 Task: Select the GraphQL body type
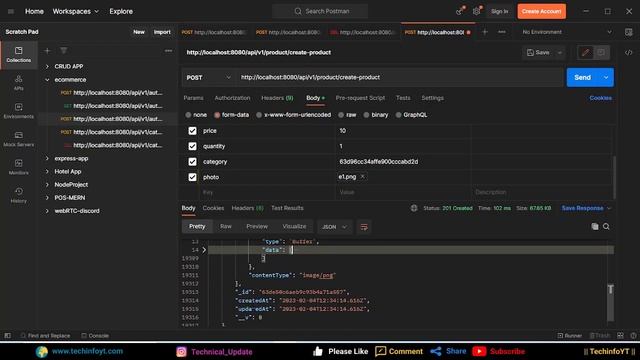point(398,115)
